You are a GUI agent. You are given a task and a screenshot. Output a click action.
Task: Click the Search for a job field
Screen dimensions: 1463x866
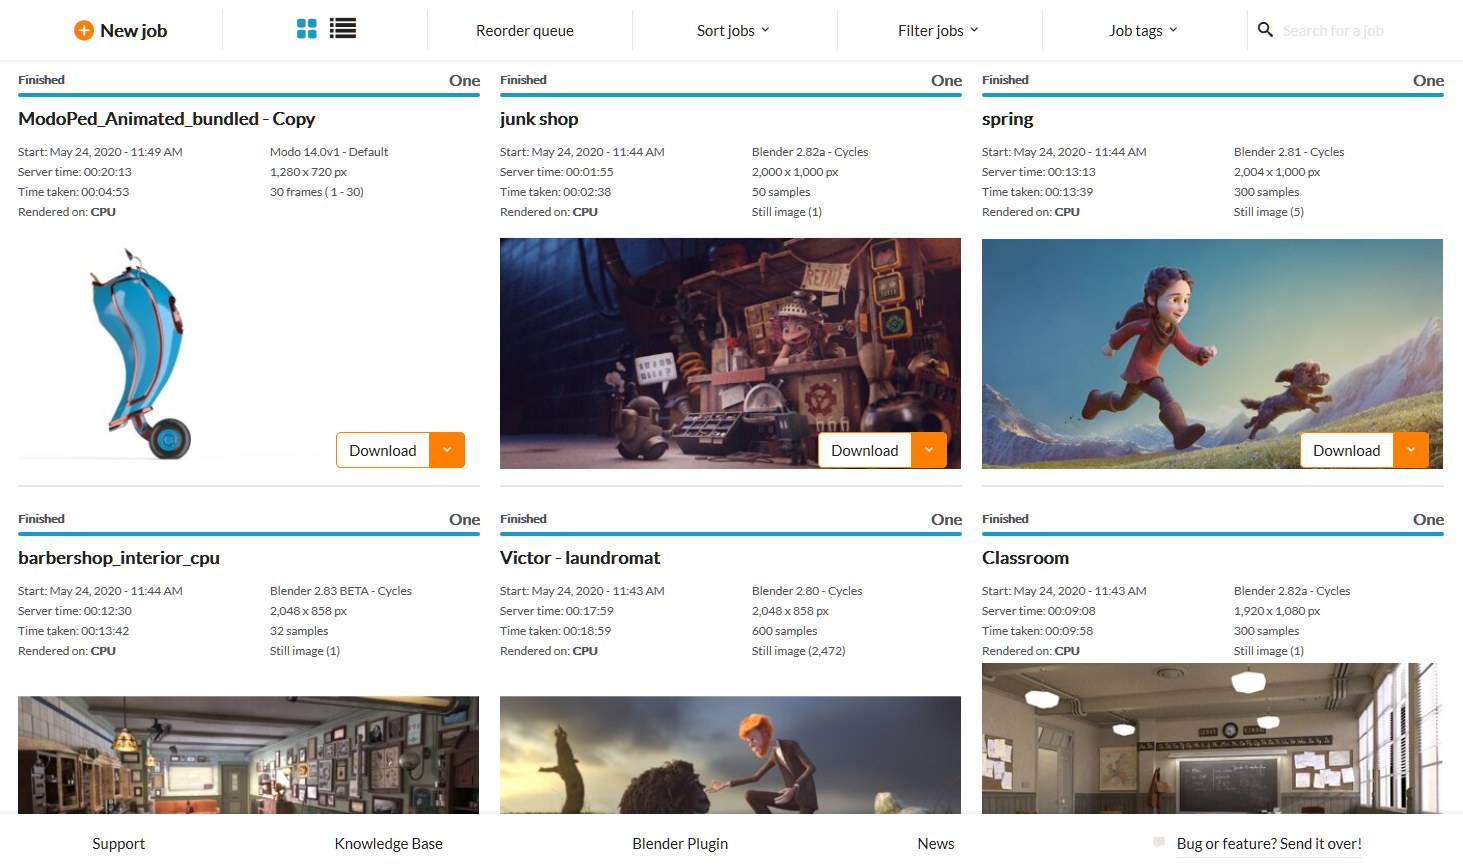click(1340, 30)
